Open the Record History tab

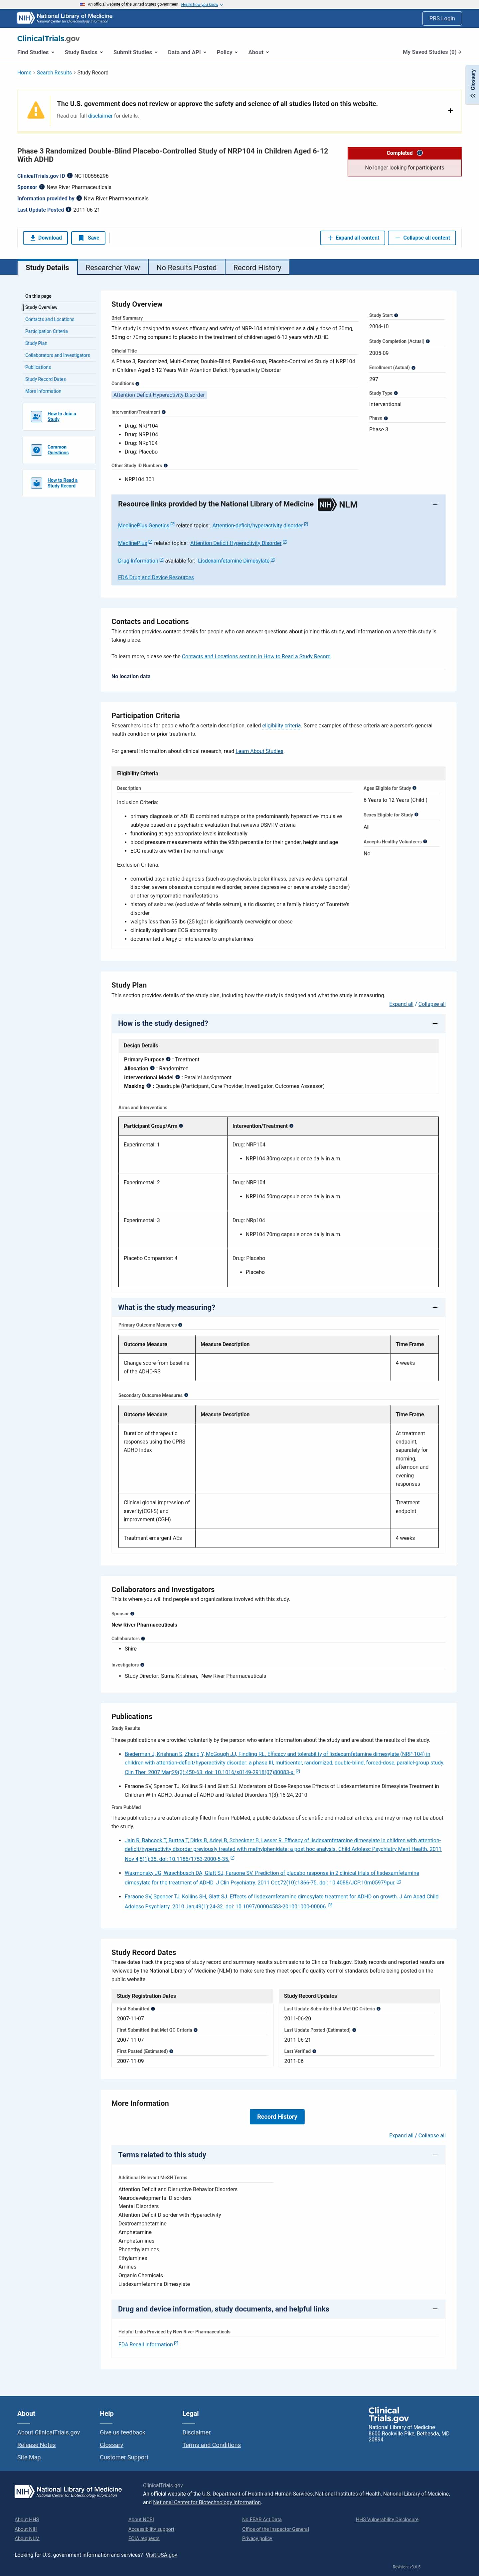click(x=257, y=267)
